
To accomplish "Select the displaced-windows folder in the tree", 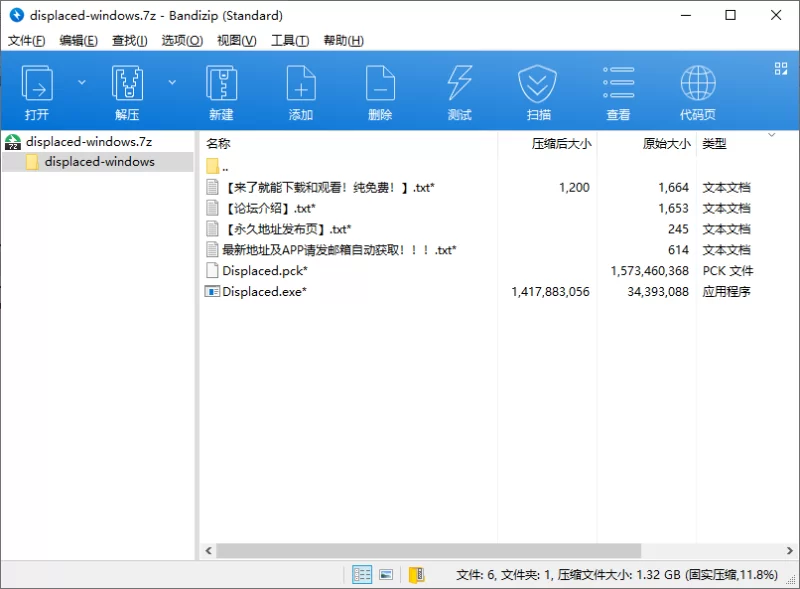I will coord(99,162).
